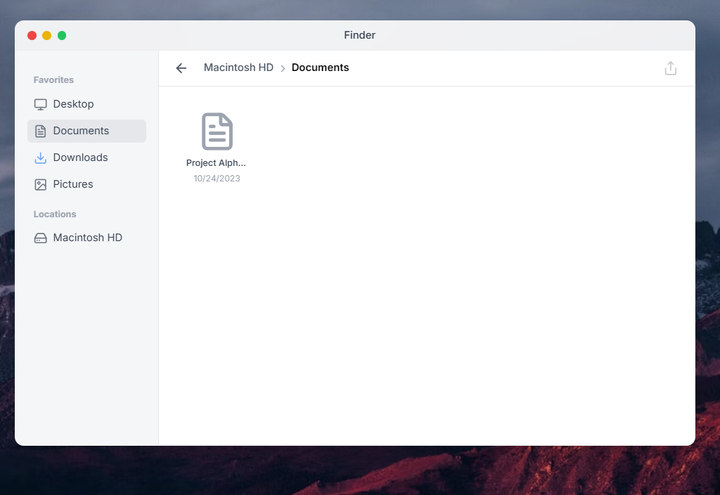Click Documents in the breadcrumb path
This screenshot has height=495, width=720.
click(320, 68)
